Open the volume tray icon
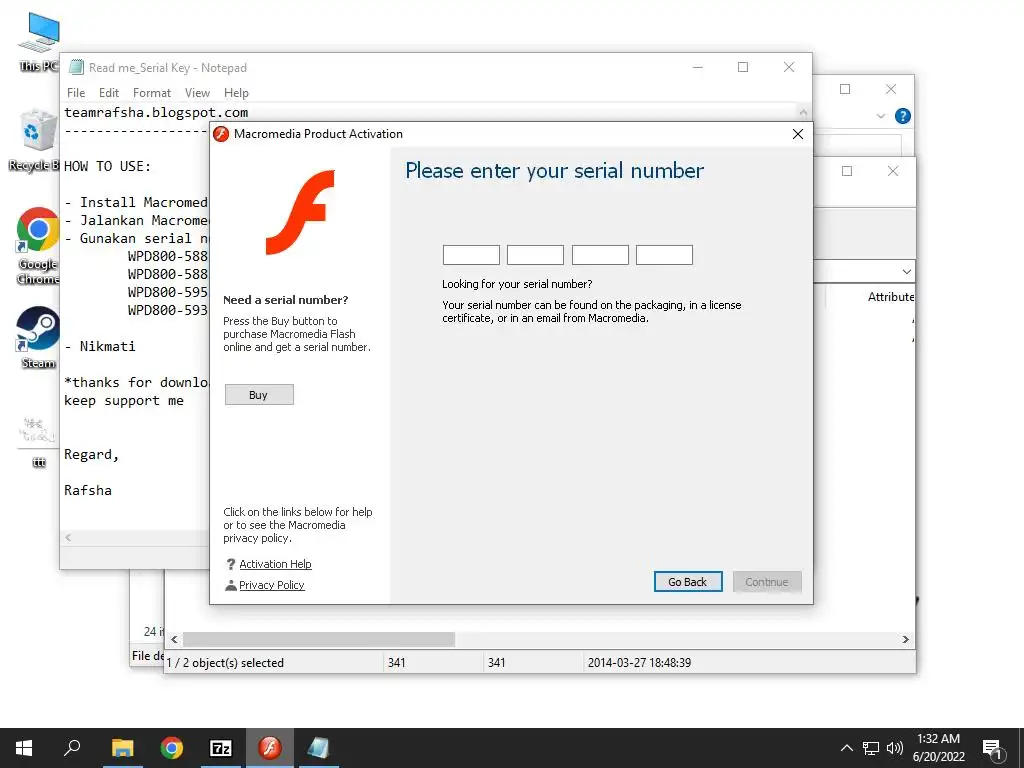 coord(894,748)
